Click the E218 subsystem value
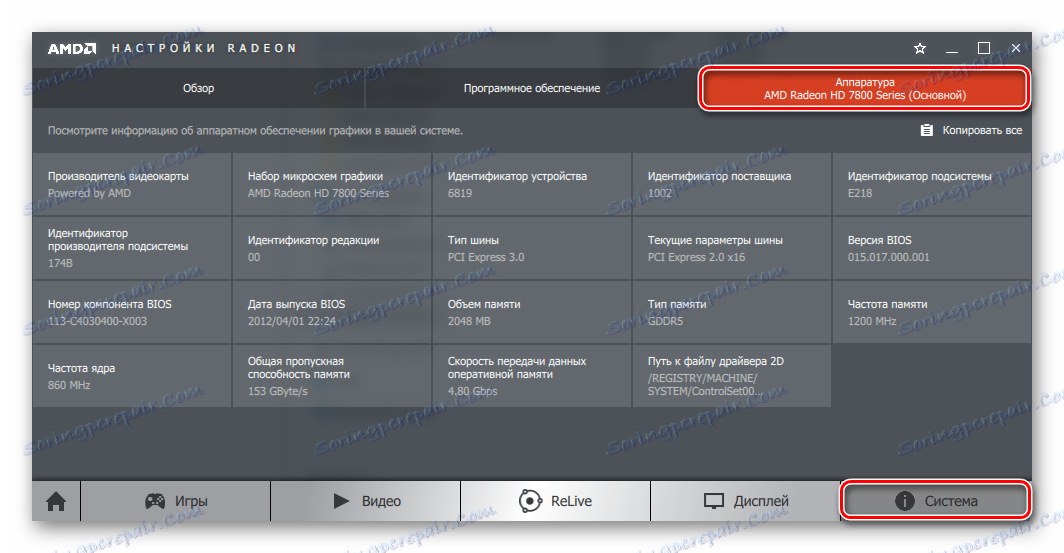Viewport: 1064px width, 553px height. pyautogui.click(x=860, y=193)
